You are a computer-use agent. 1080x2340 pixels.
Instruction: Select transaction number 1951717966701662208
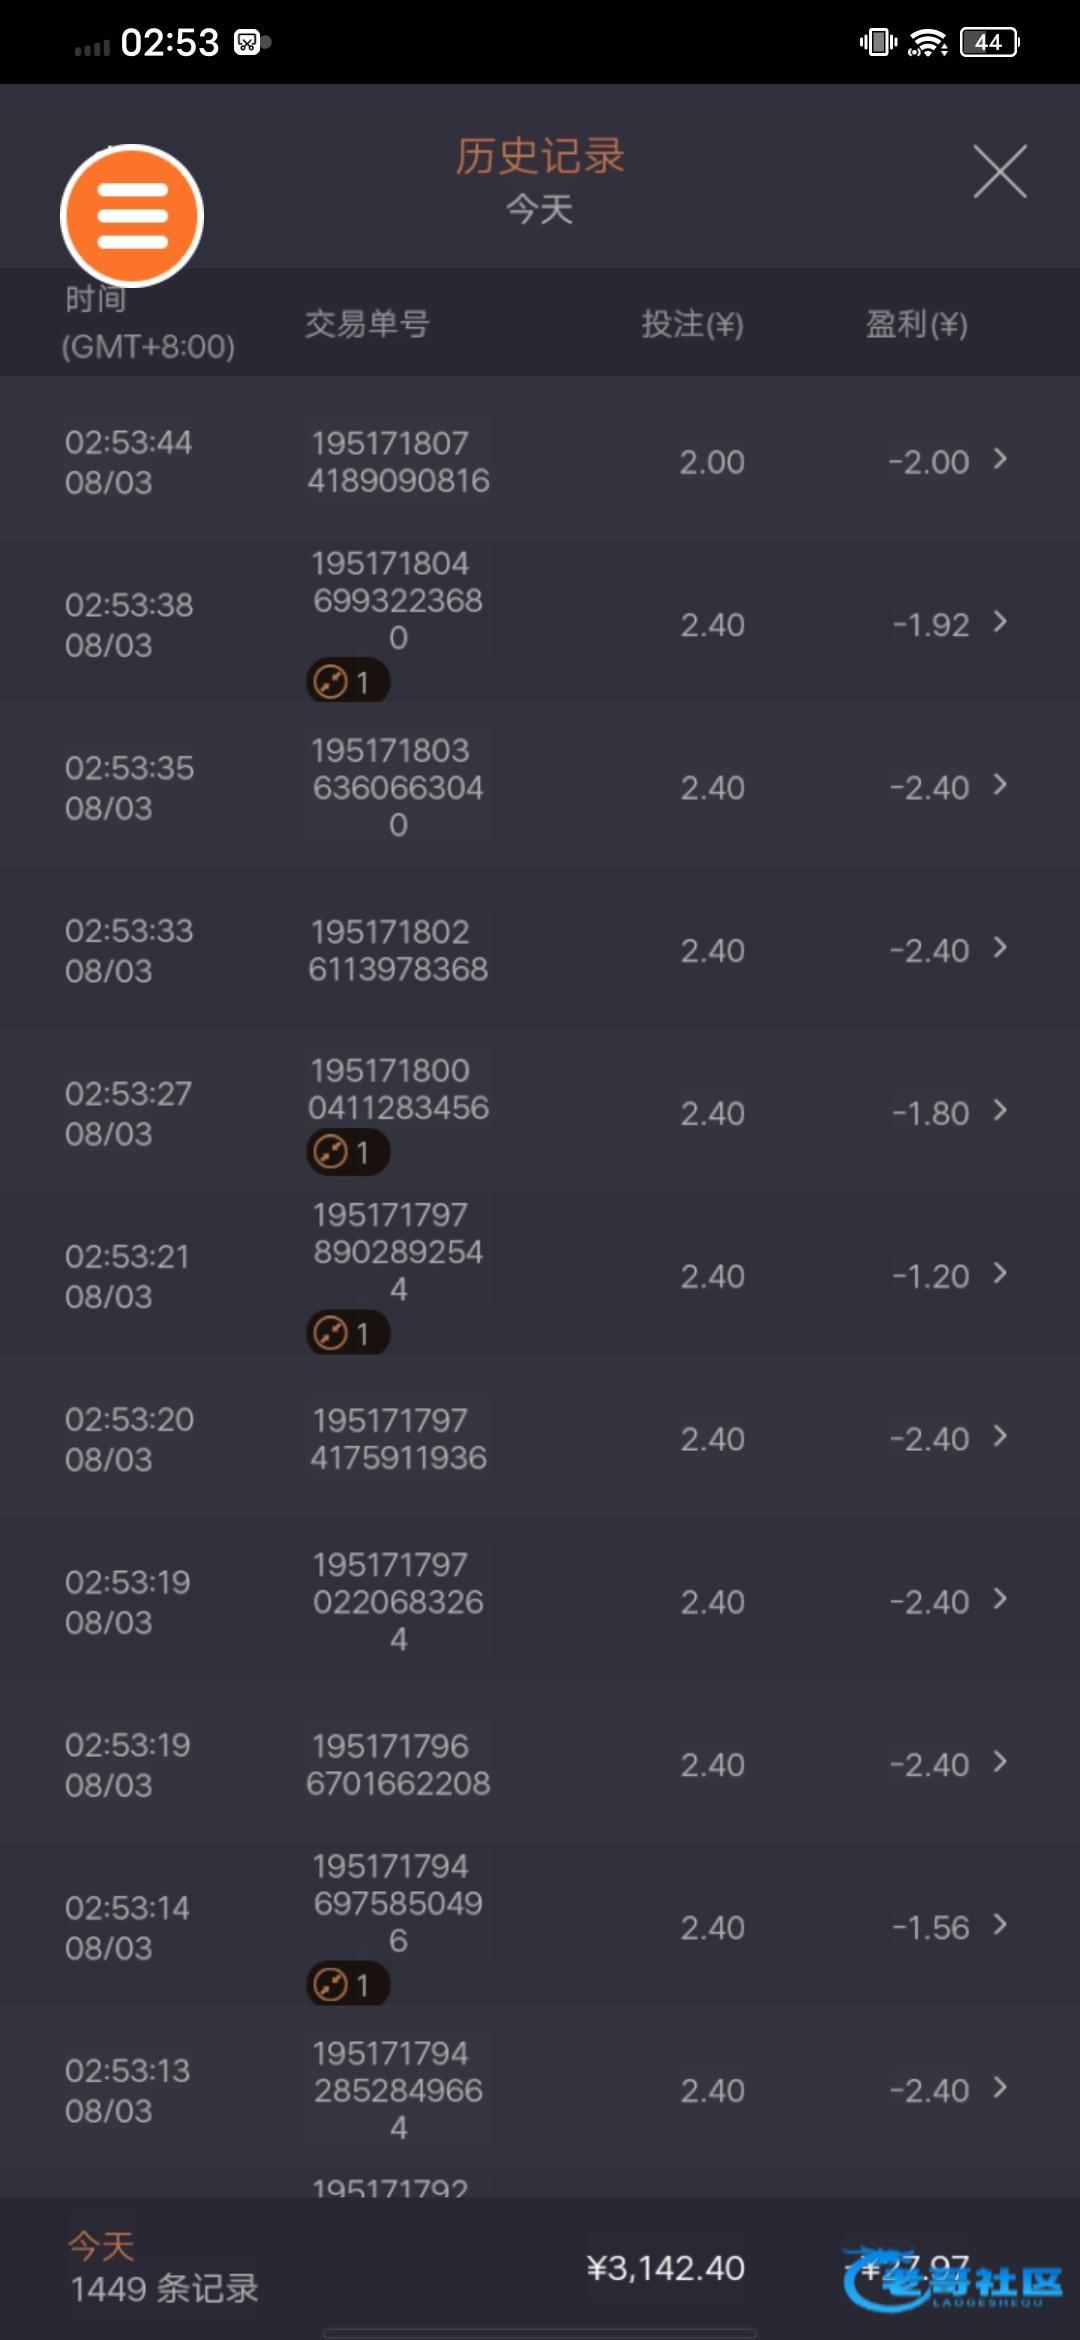tap(397, 1764)
